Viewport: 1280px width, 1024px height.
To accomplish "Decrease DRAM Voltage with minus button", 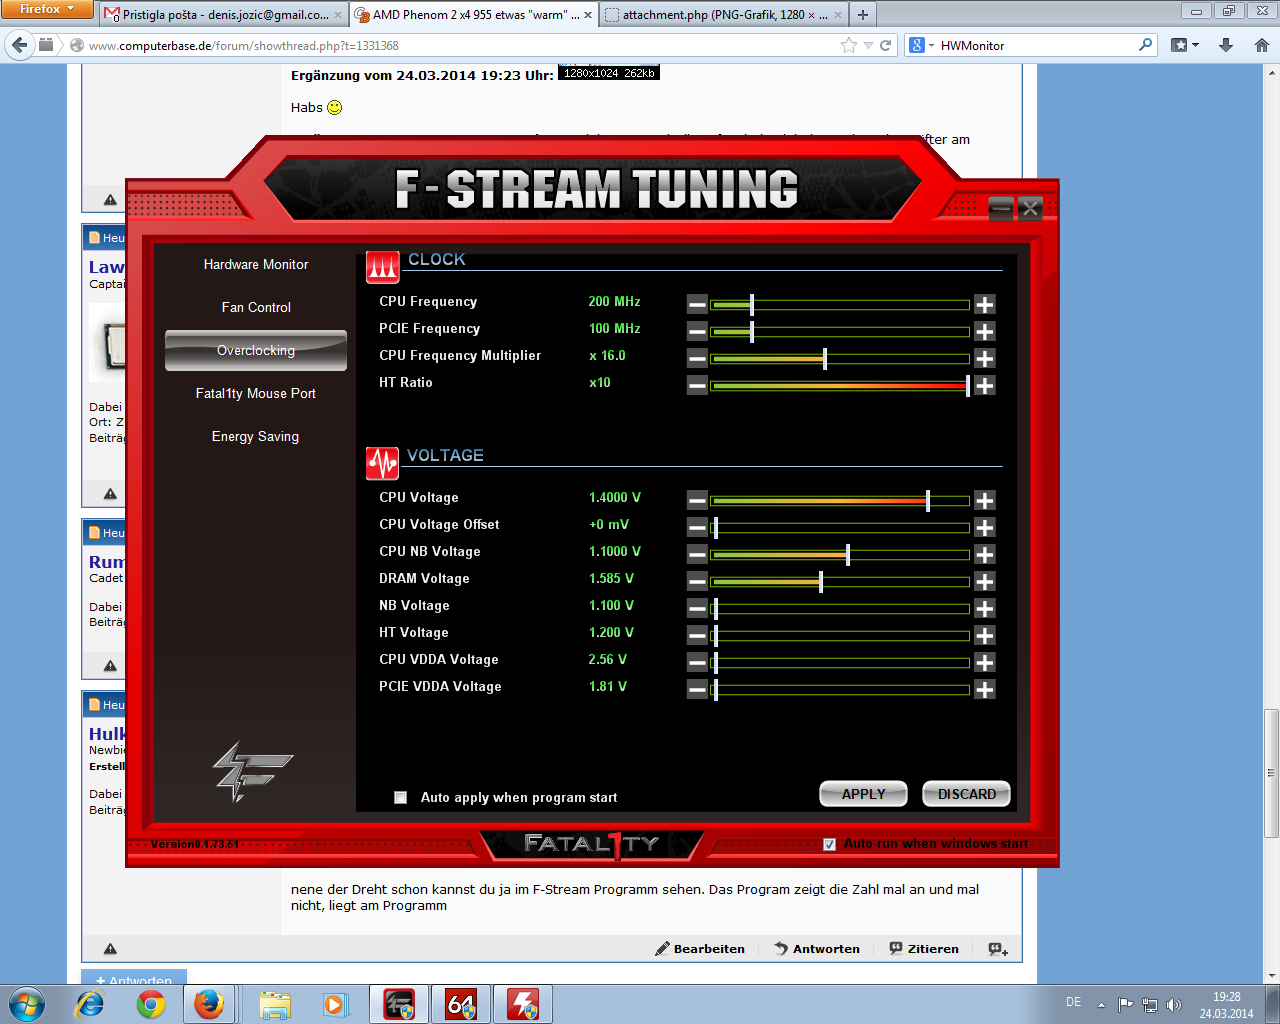I will point(697,582).
